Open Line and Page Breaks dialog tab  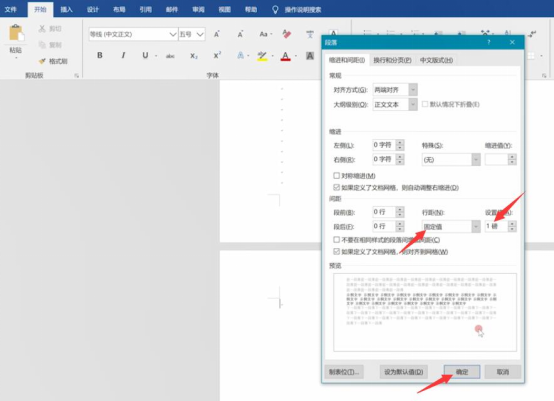[392, 60]
